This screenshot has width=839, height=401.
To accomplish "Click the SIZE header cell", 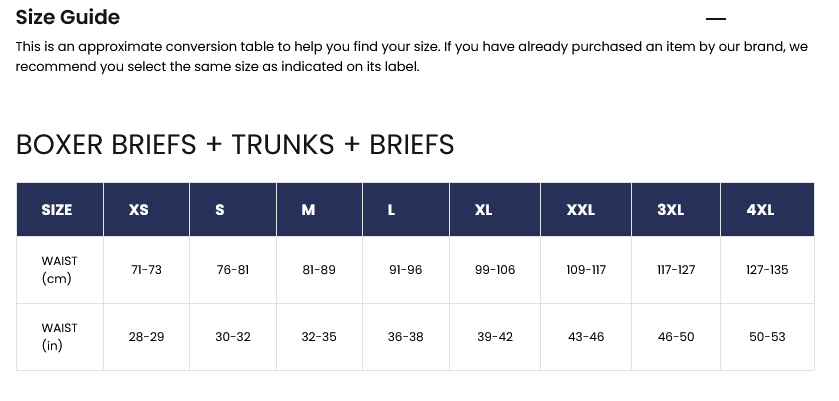I will coord(57,210).
